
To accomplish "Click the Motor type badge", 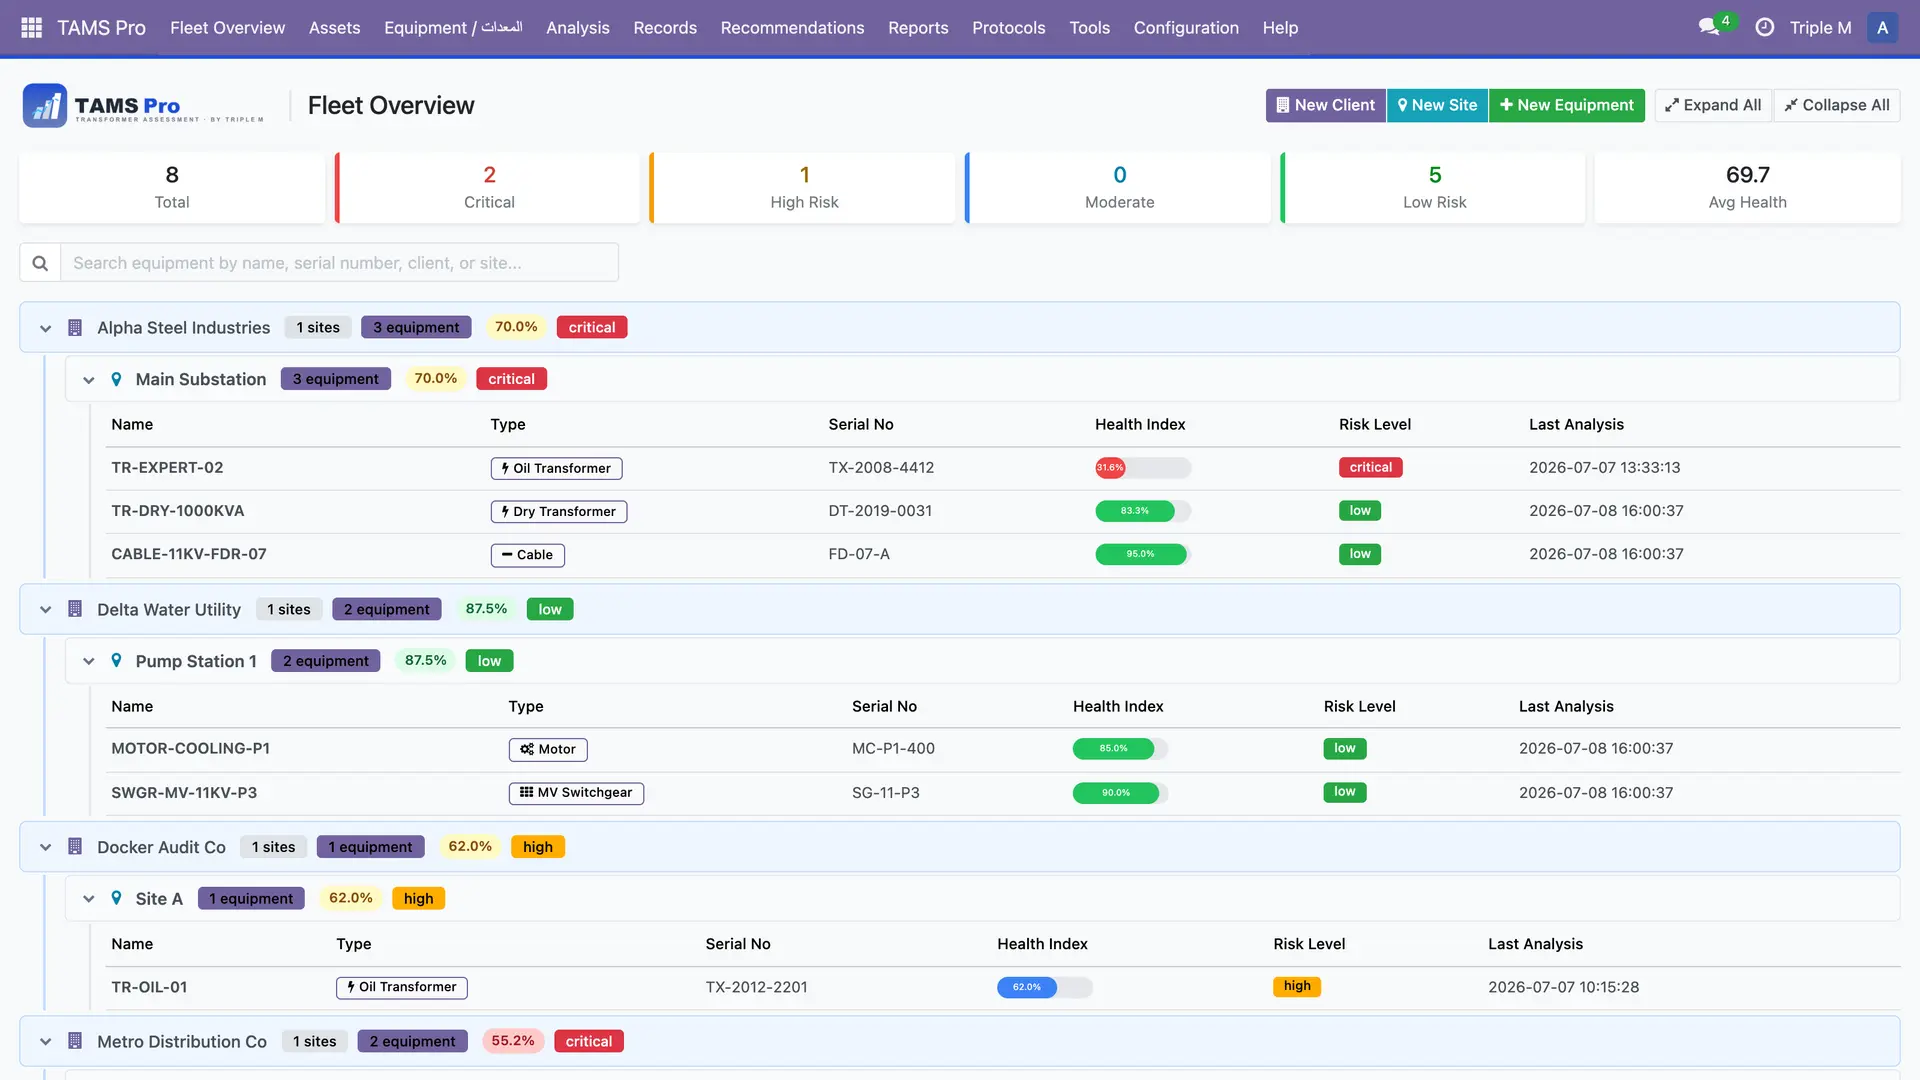I will tap(548, 749).
